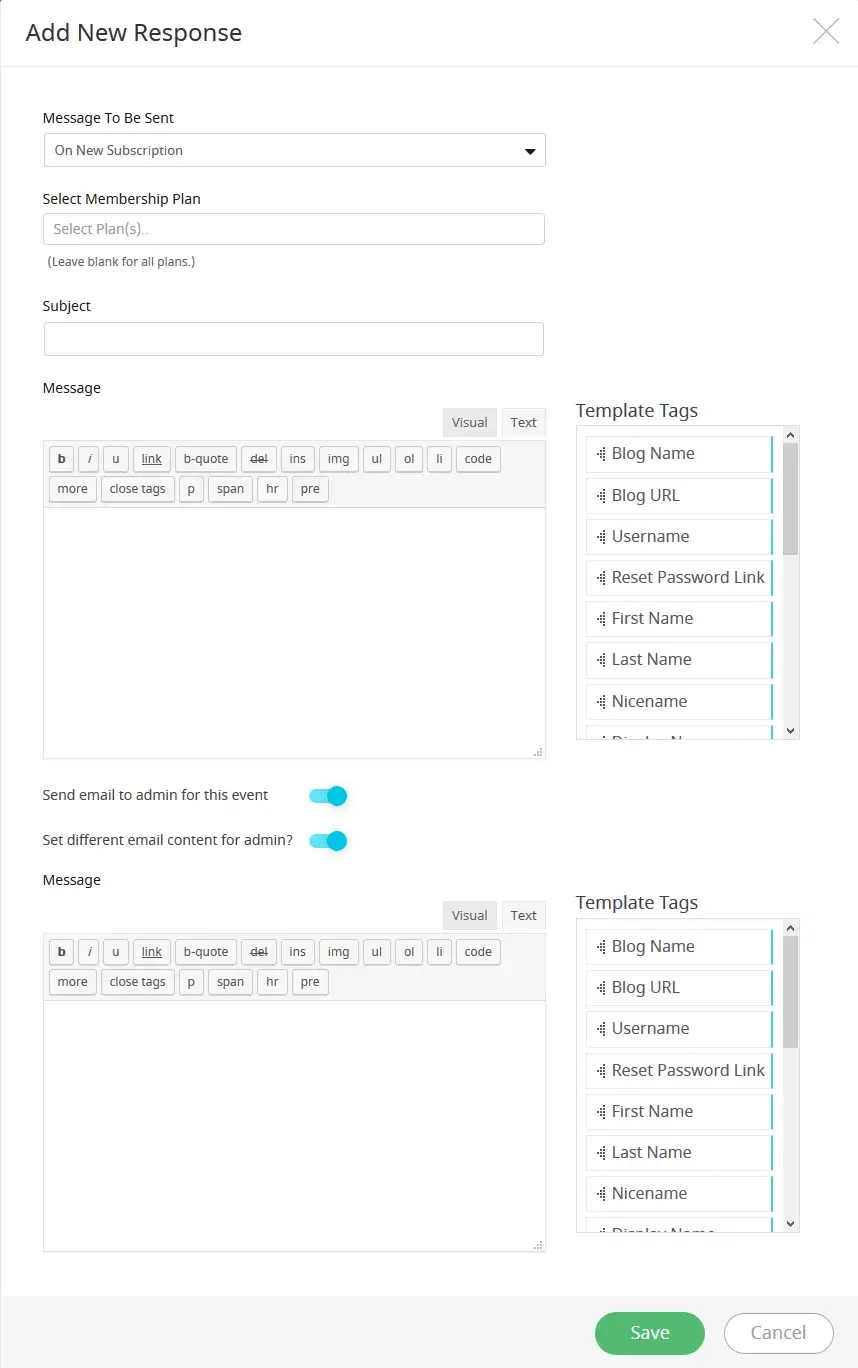Click the bold button in first message editor

tap(62, 459)
